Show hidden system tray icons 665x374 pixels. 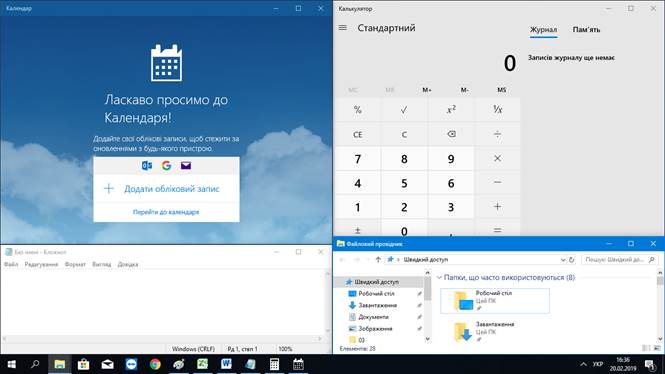click(x=584, y=364)
